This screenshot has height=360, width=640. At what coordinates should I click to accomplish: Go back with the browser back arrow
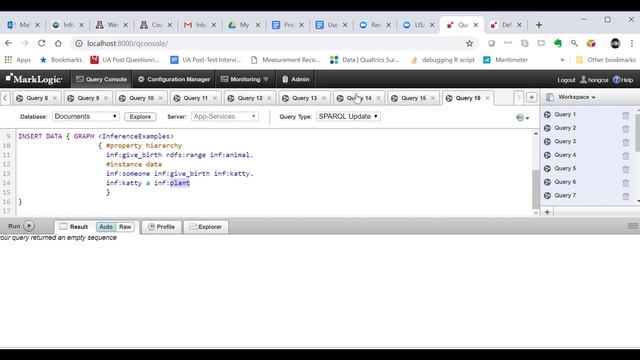pos(9,43)
